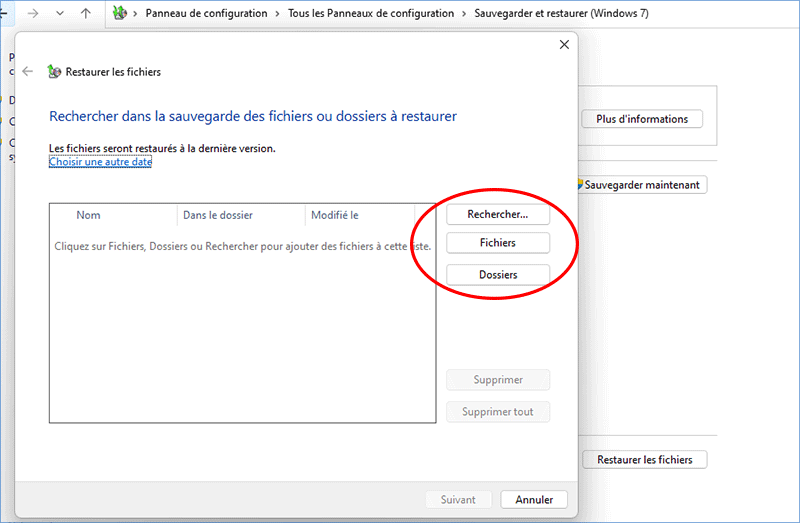The image size is (800, 523).
Task: Go back using the dialog's arrow
Action: [28, 72]
